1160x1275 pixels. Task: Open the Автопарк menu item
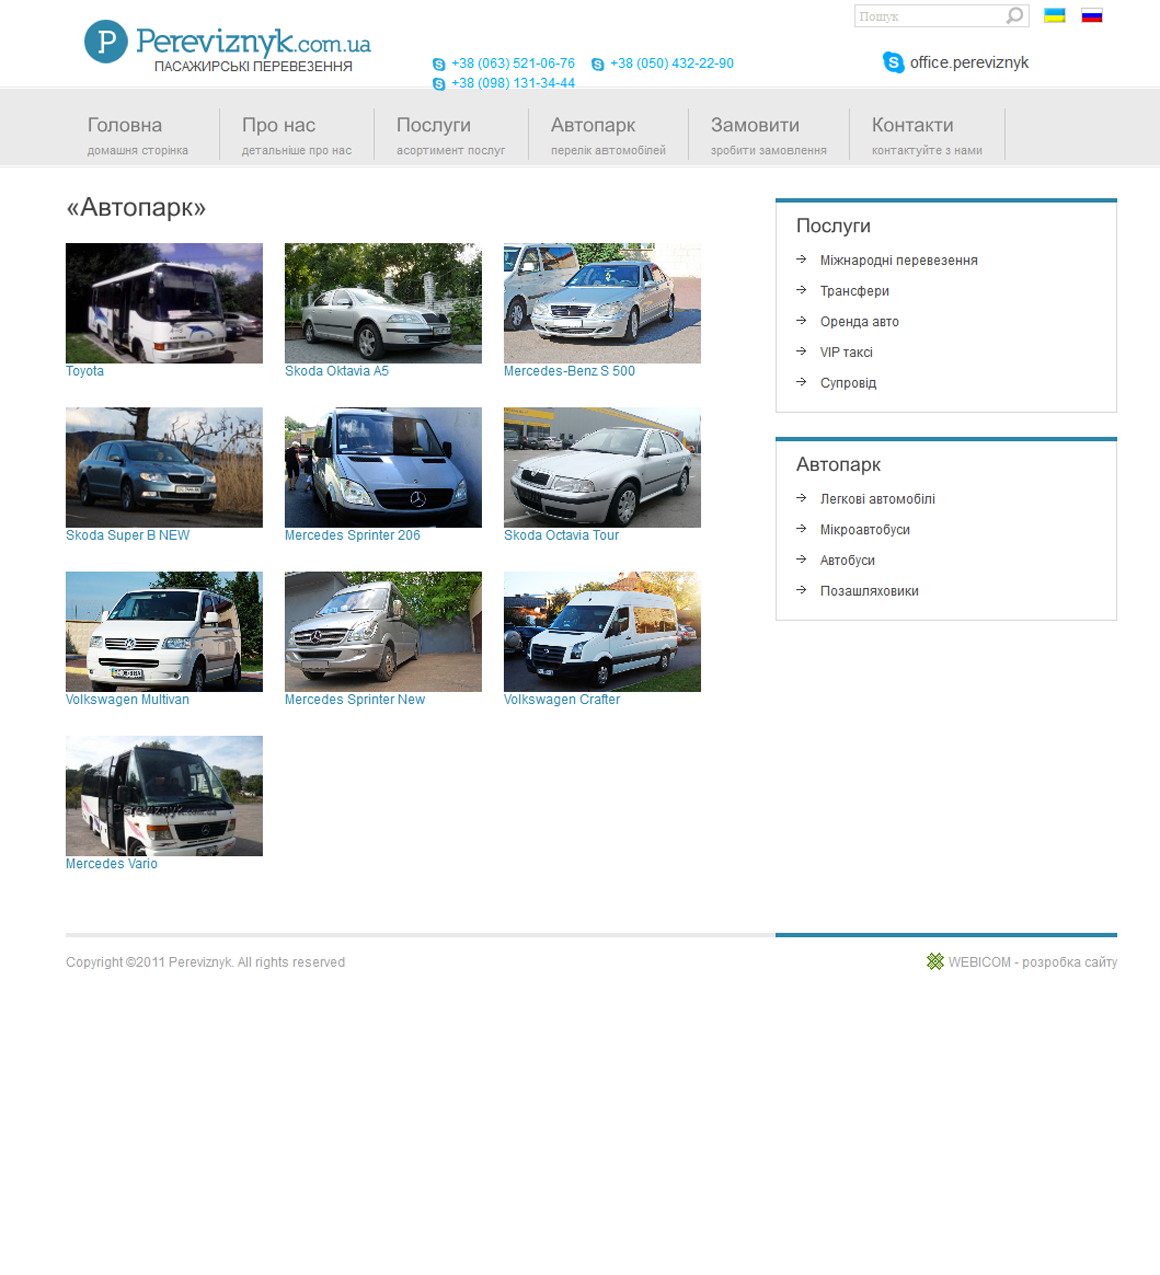[608, 135]
